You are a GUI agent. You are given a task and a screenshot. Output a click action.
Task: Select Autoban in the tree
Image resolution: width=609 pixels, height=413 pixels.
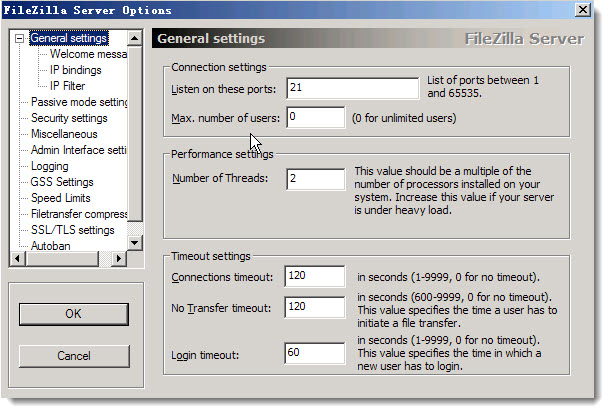click(x=50, y=246)
